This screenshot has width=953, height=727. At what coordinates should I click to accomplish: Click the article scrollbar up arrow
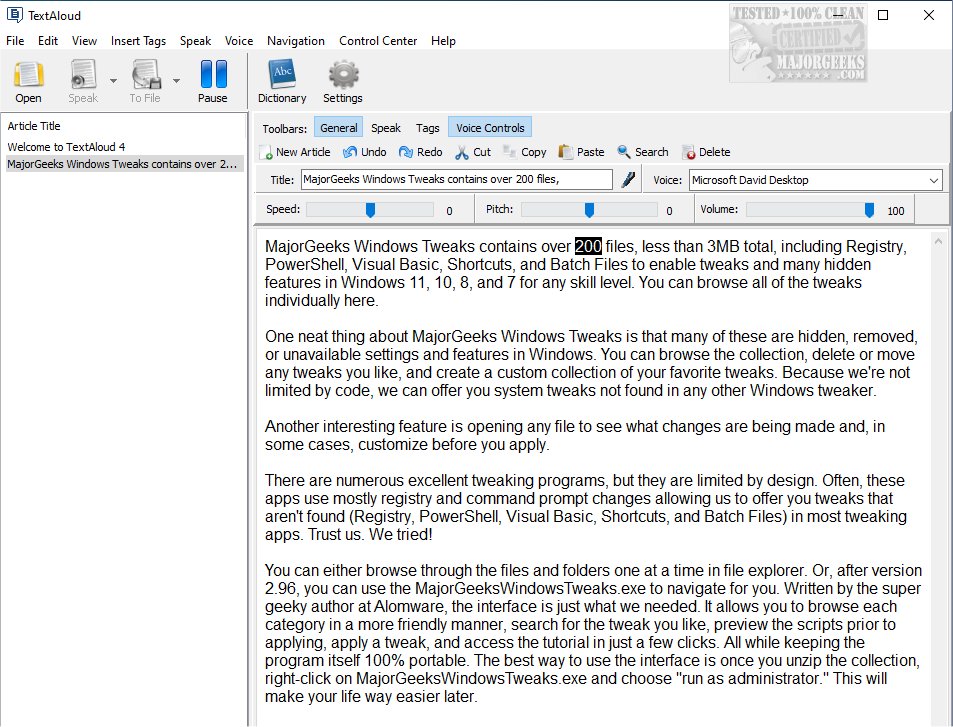pos(938,242)
